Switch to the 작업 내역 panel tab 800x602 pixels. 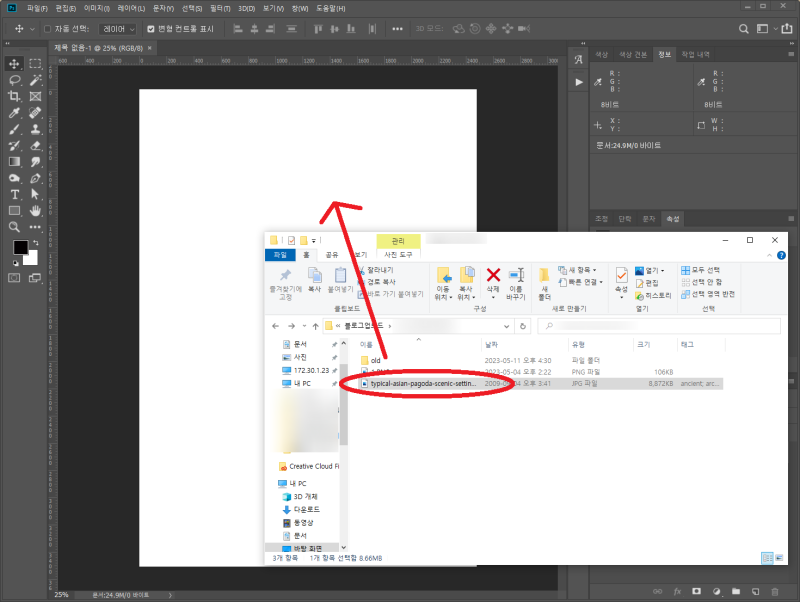click(695, 55)
